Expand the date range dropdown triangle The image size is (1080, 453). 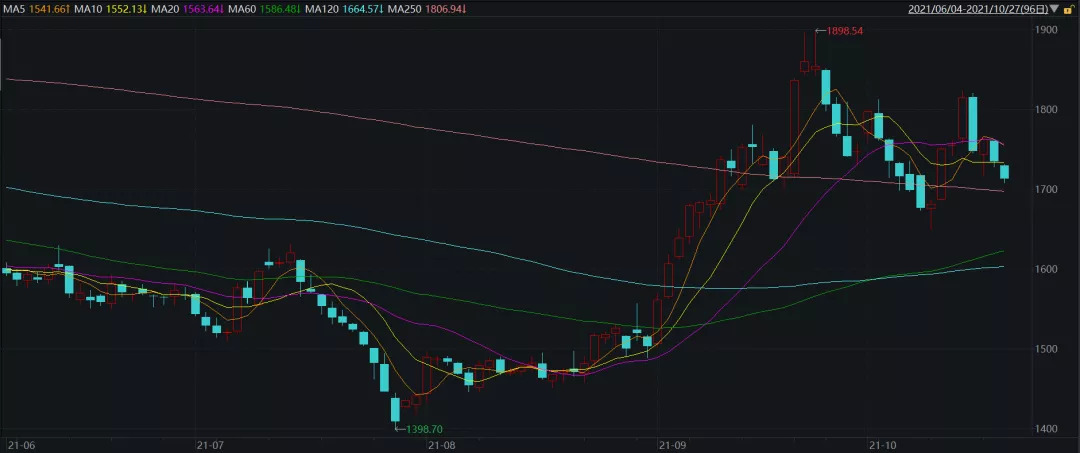(1054, 9)
